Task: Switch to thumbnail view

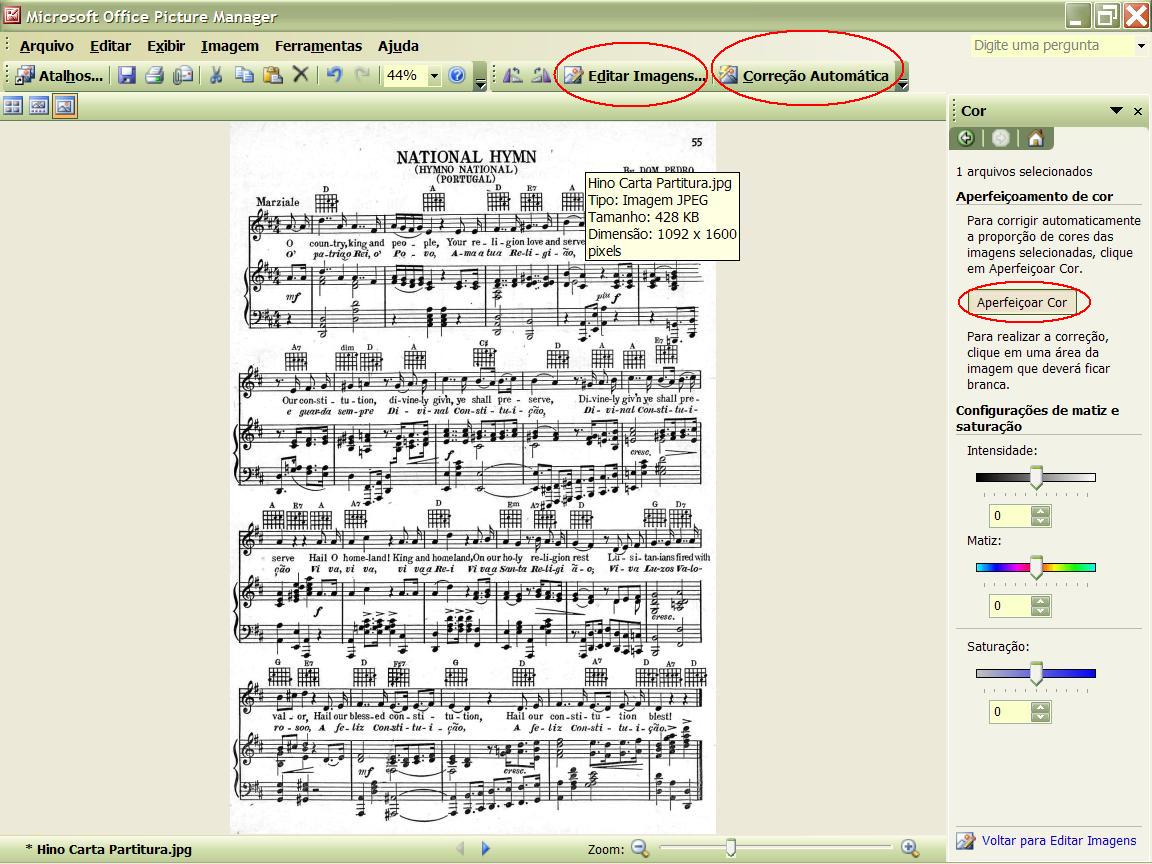Action: point(13,107)
